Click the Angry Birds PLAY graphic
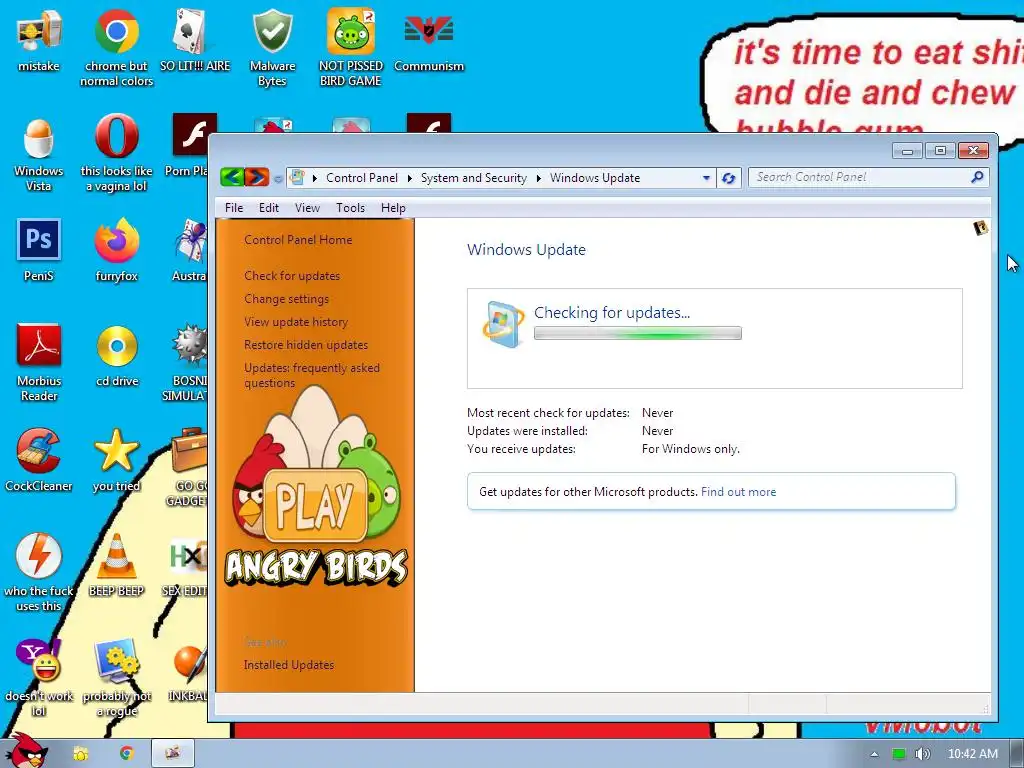1024x768 pixels. tap(316, 505)
